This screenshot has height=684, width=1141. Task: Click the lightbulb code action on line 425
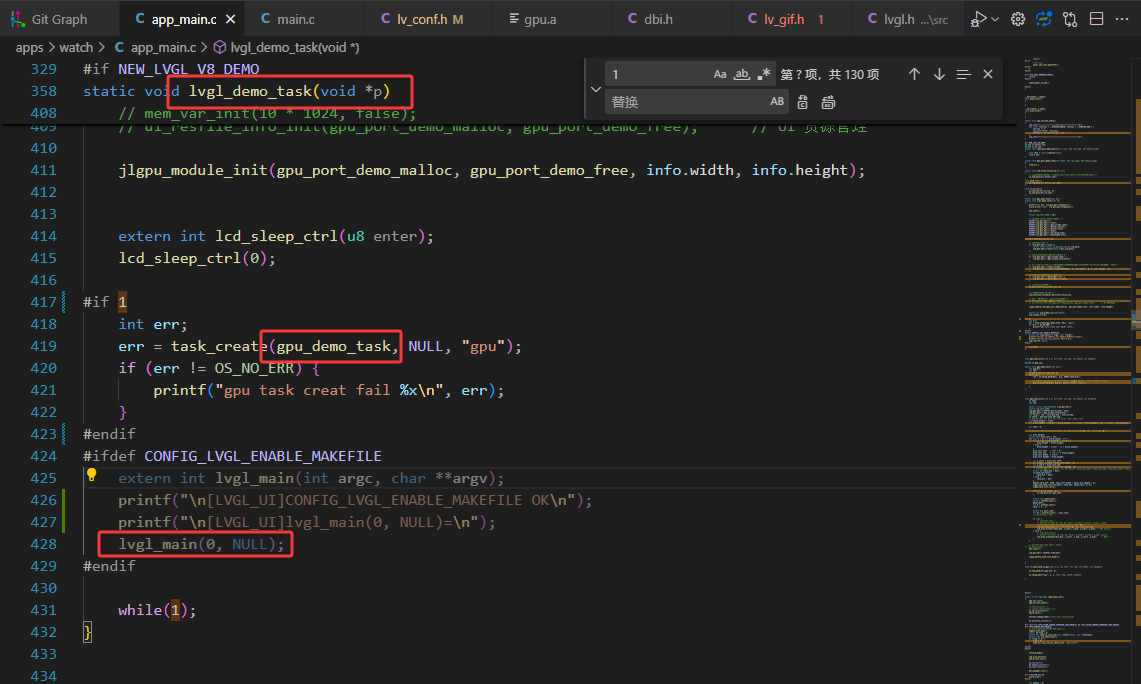pos(92,475)
